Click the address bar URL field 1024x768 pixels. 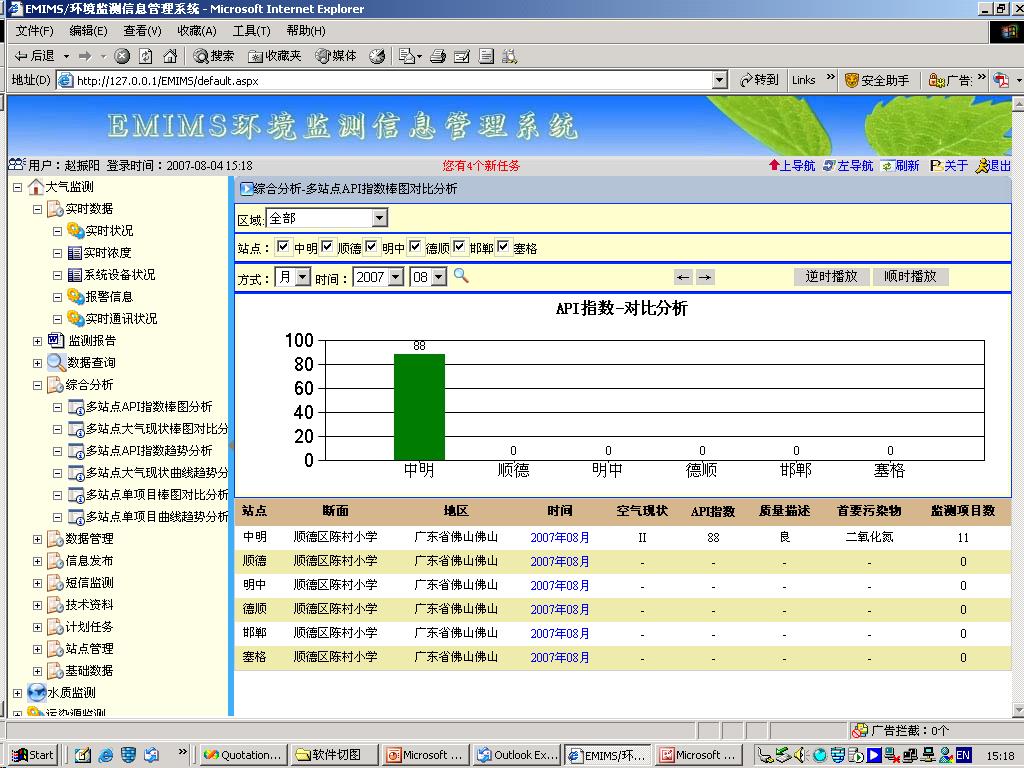392,80
